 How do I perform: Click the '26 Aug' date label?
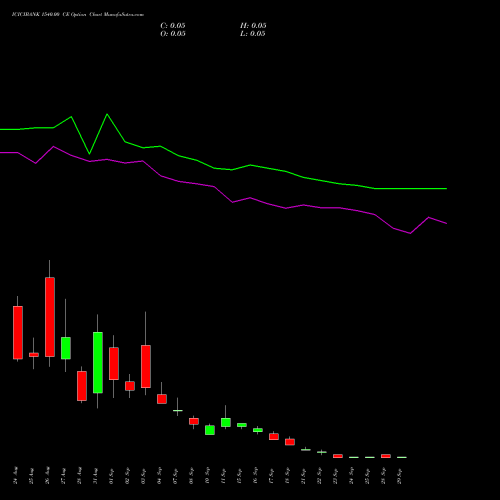[x=48, y=476]
